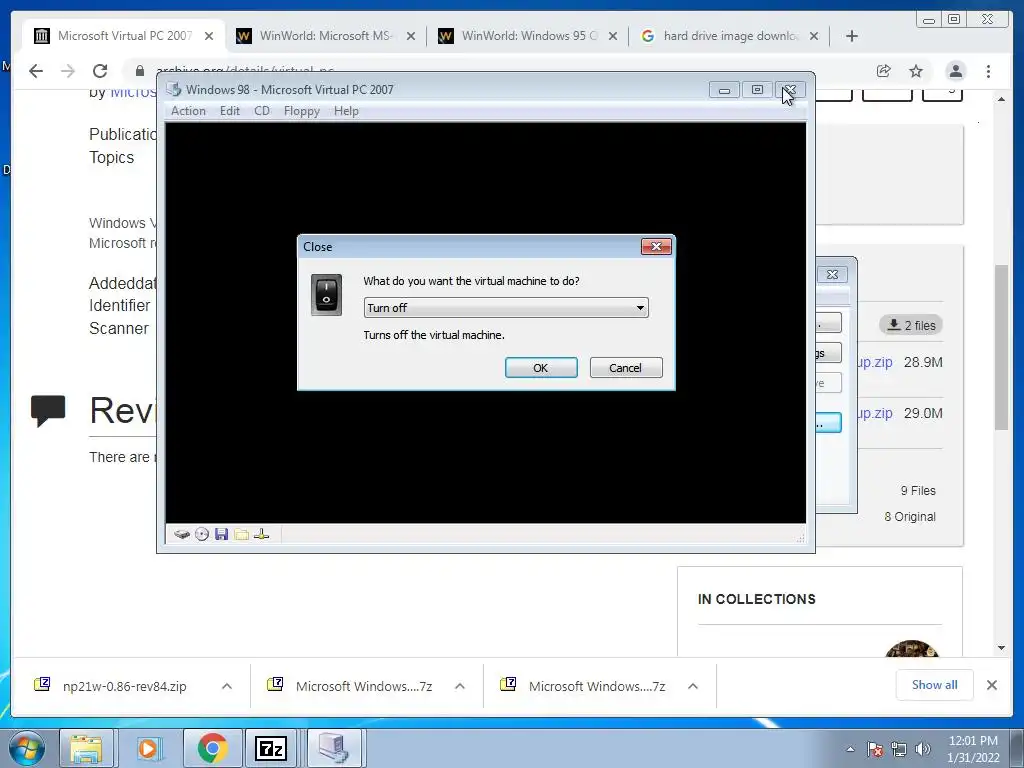Bookmark this page with the star icon
This screenshot has width=1024, height=768.
(916, 71)
